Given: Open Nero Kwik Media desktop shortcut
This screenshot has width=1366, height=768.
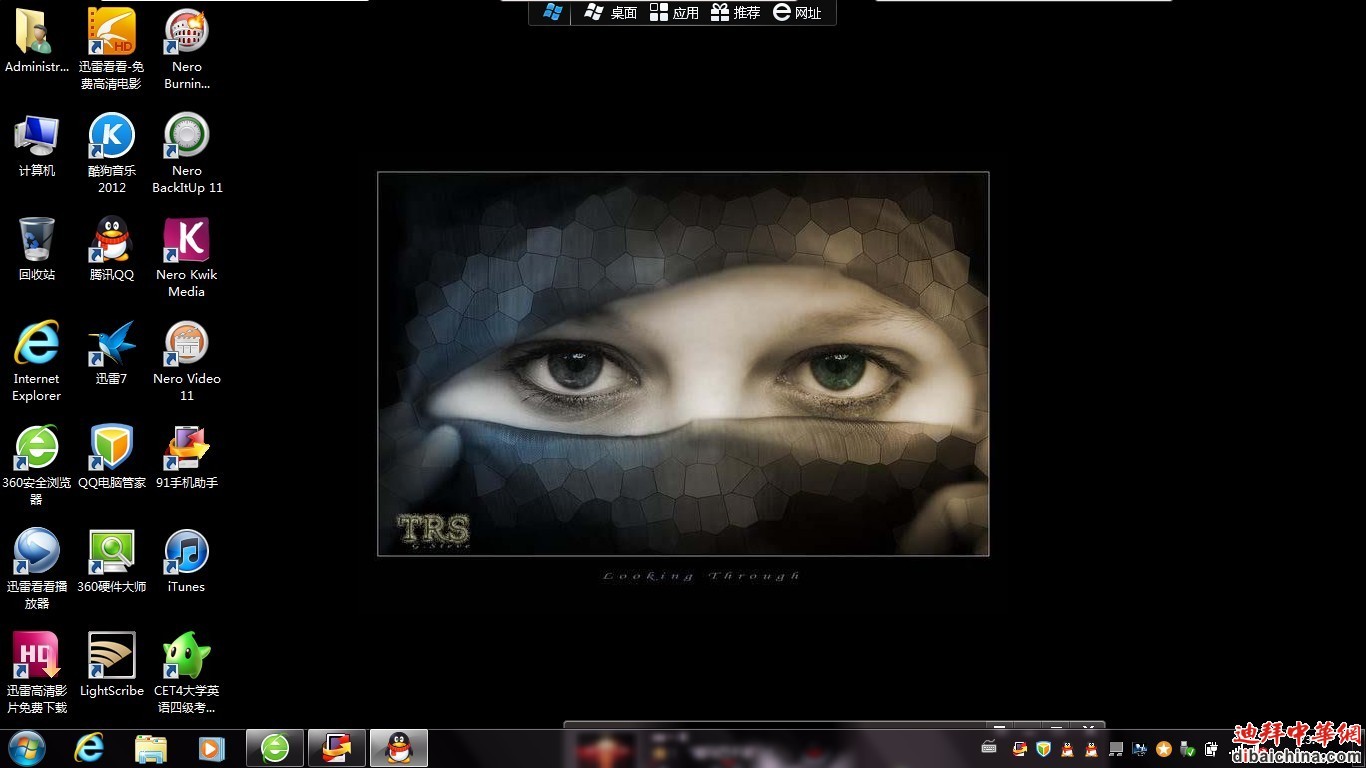Looking at the screenshot, I should click(186, 257).
